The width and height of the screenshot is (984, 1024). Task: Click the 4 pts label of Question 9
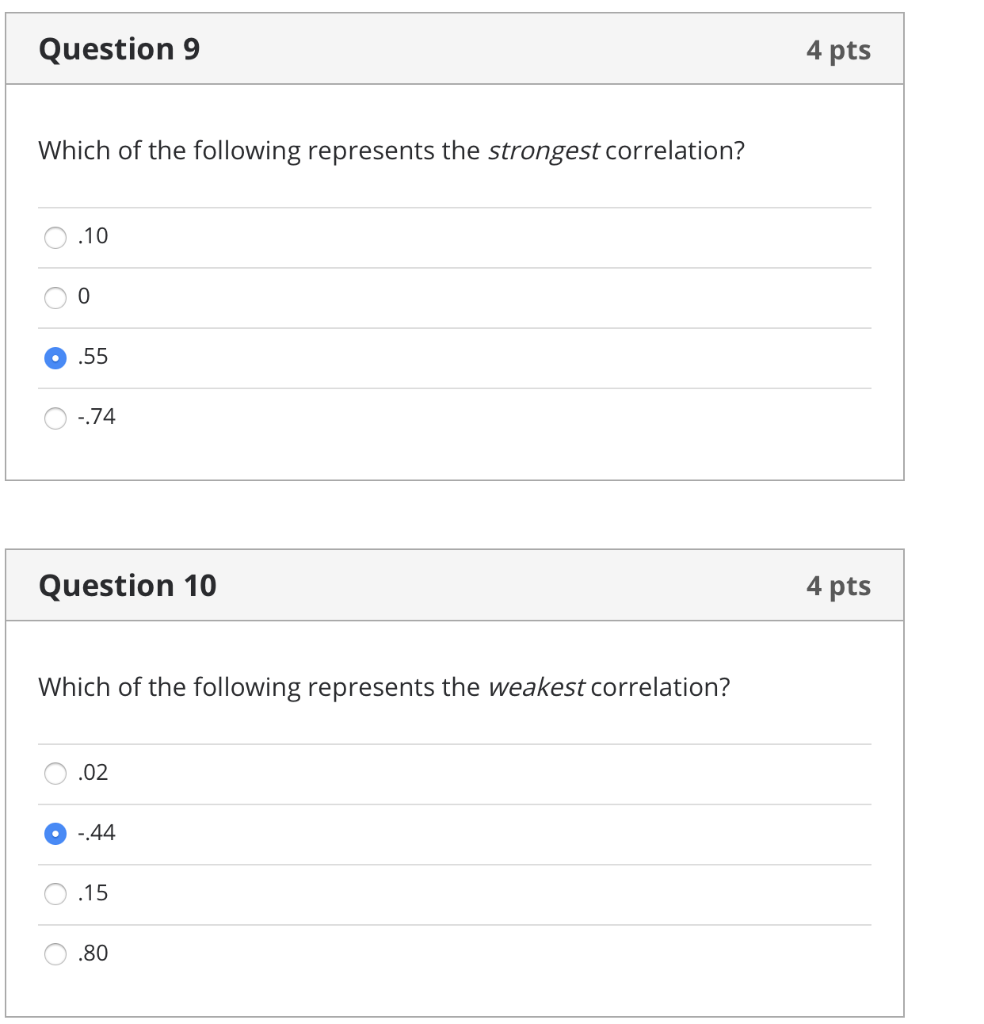[x=838, y=50]
